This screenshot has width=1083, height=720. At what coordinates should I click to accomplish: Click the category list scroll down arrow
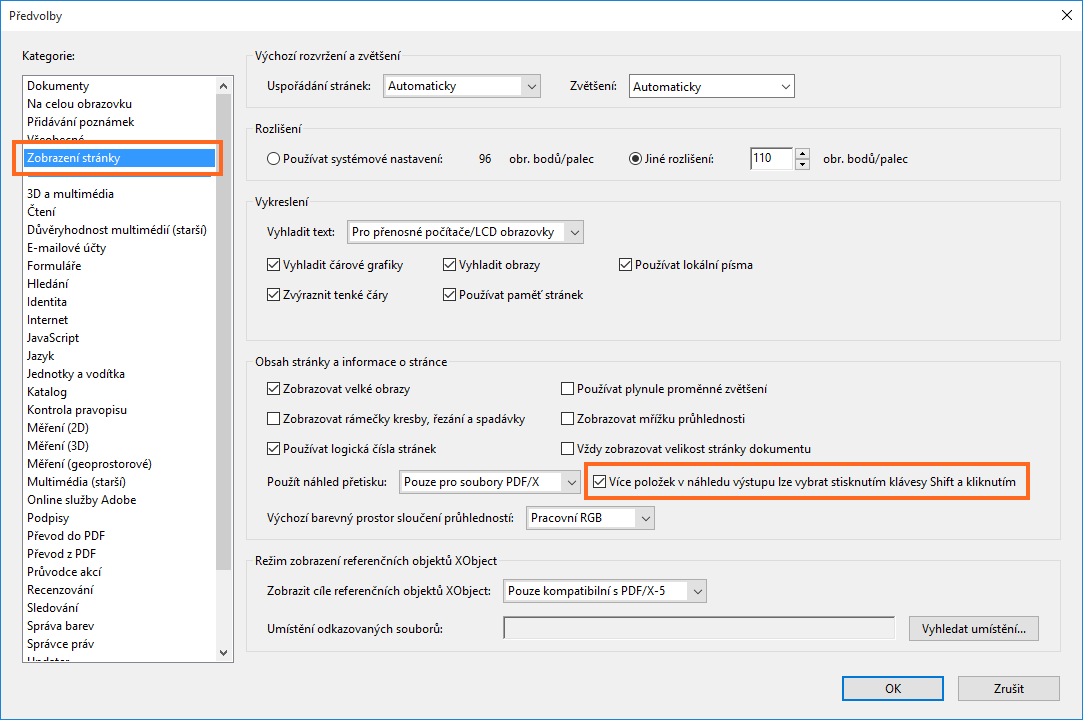coord(223,652)
